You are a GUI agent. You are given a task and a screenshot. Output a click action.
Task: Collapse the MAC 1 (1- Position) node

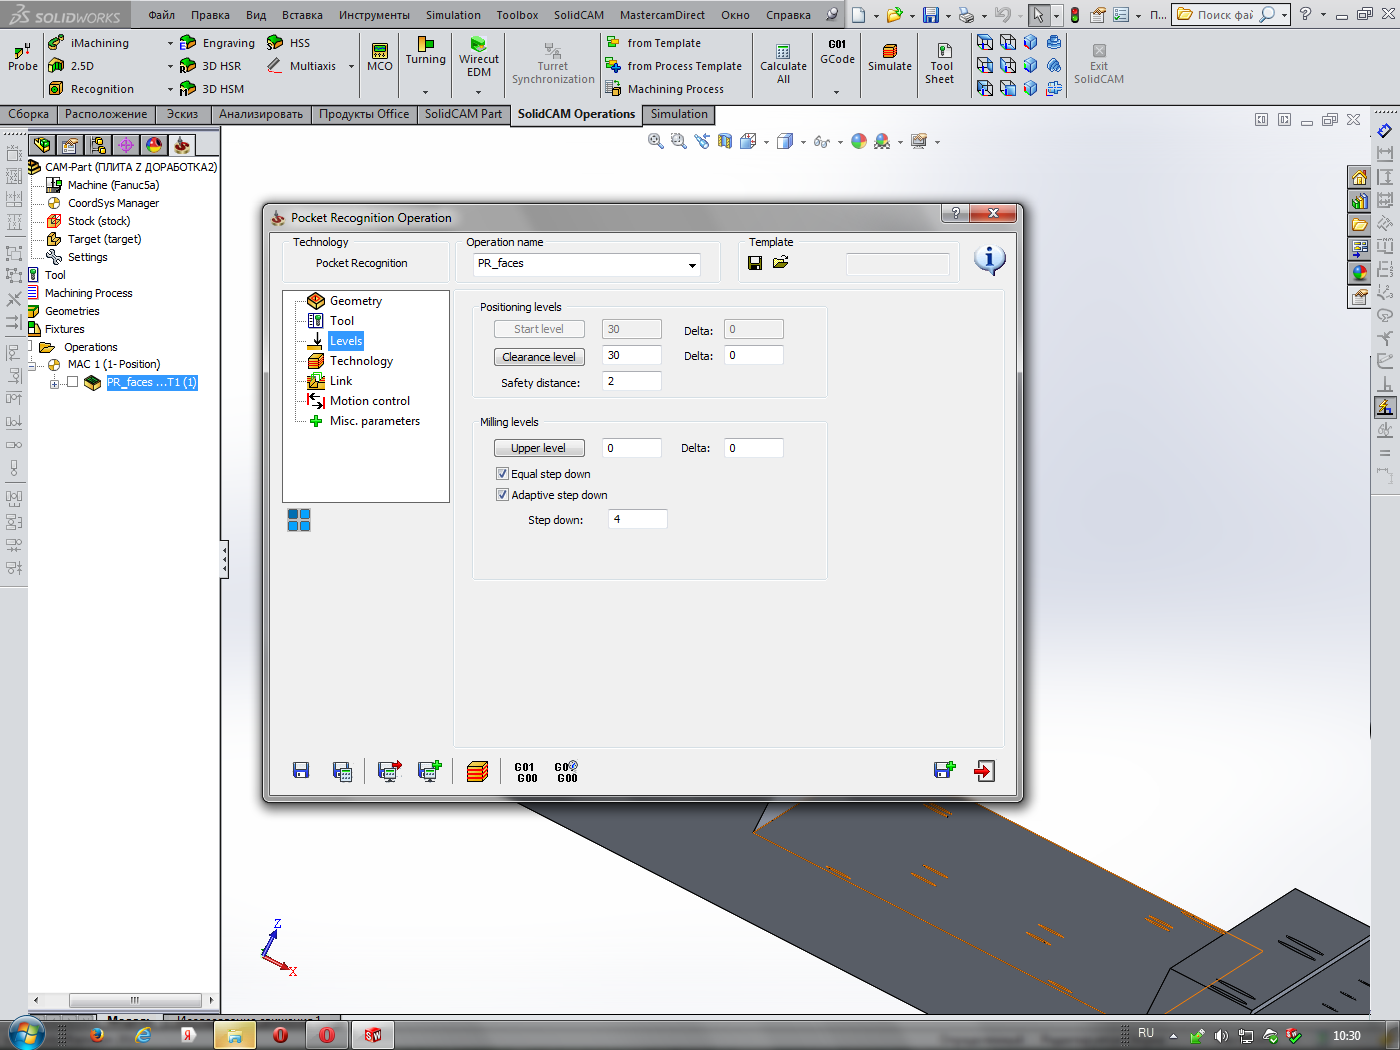coord(33,365)
